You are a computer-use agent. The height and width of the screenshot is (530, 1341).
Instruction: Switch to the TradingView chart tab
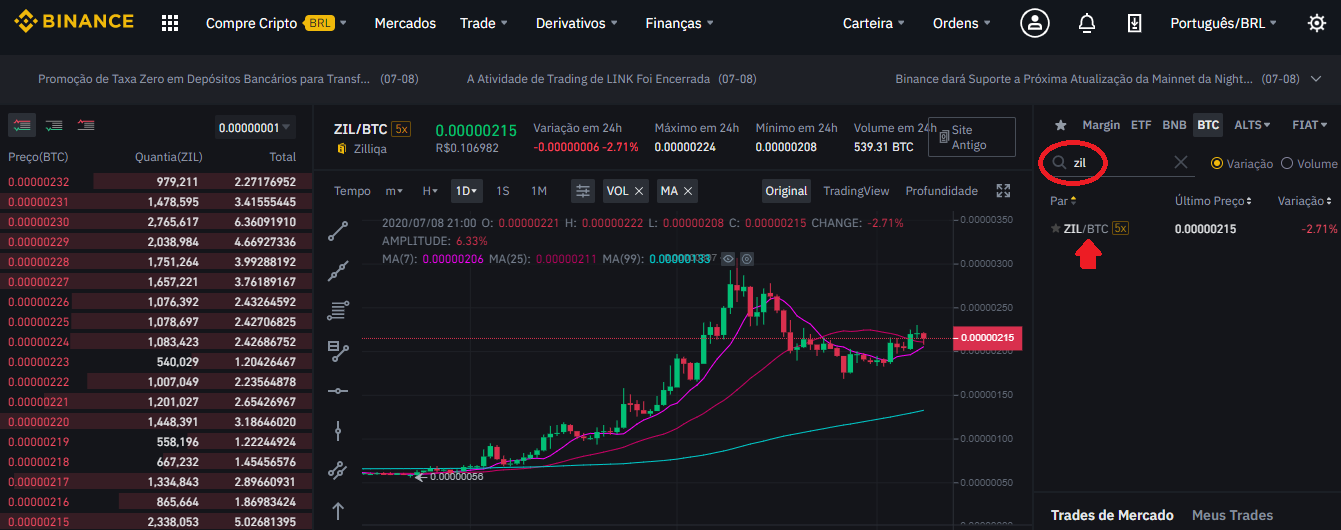pyautogui.click(x=855, y=190)
